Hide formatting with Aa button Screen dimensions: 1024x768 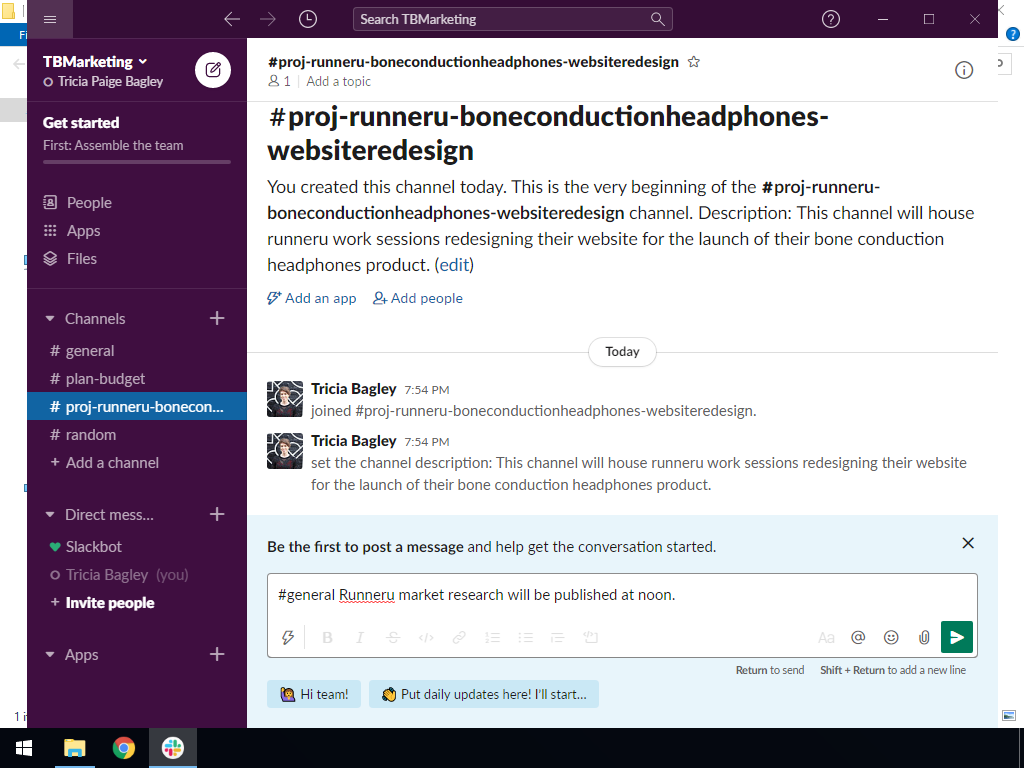point(825,637)
